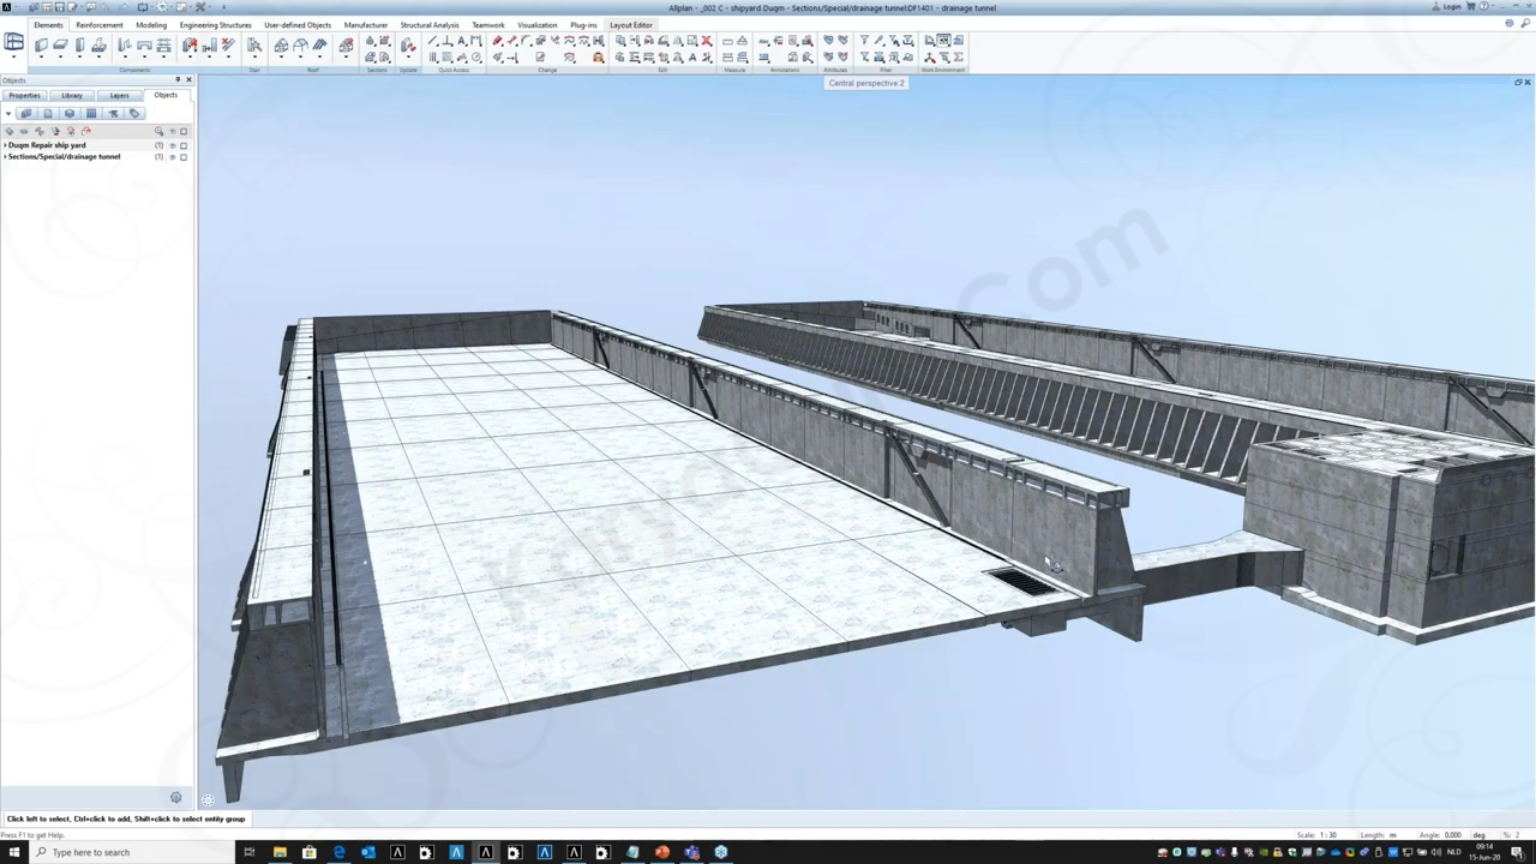Toggle visibility of Duqm Repair ship yard
This screenshot has height=864, width=1536.
172,145
